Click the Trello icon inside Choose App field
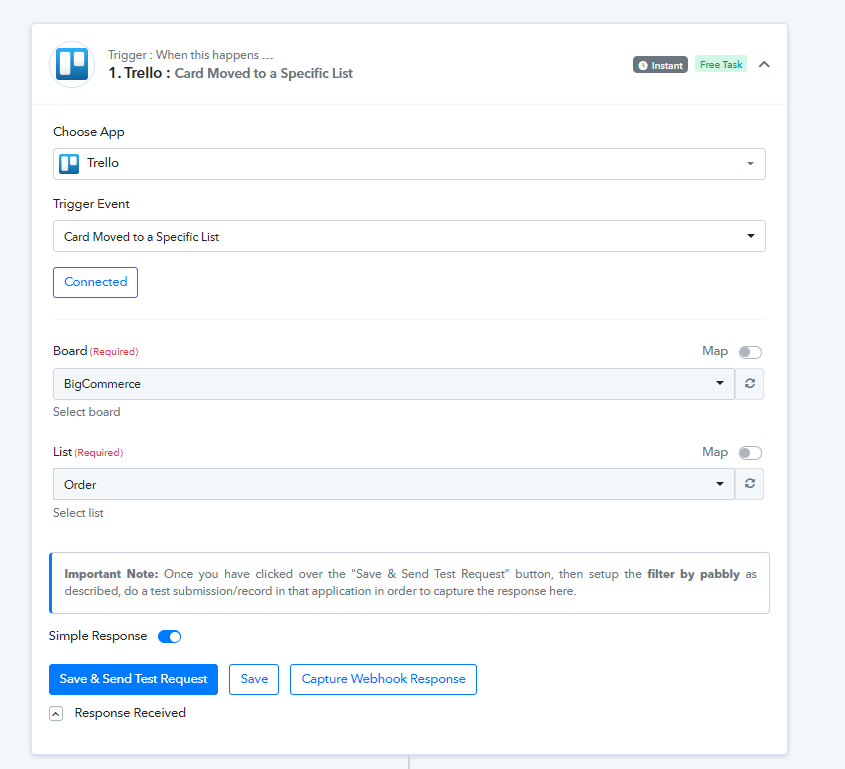 tap(69, 163)
